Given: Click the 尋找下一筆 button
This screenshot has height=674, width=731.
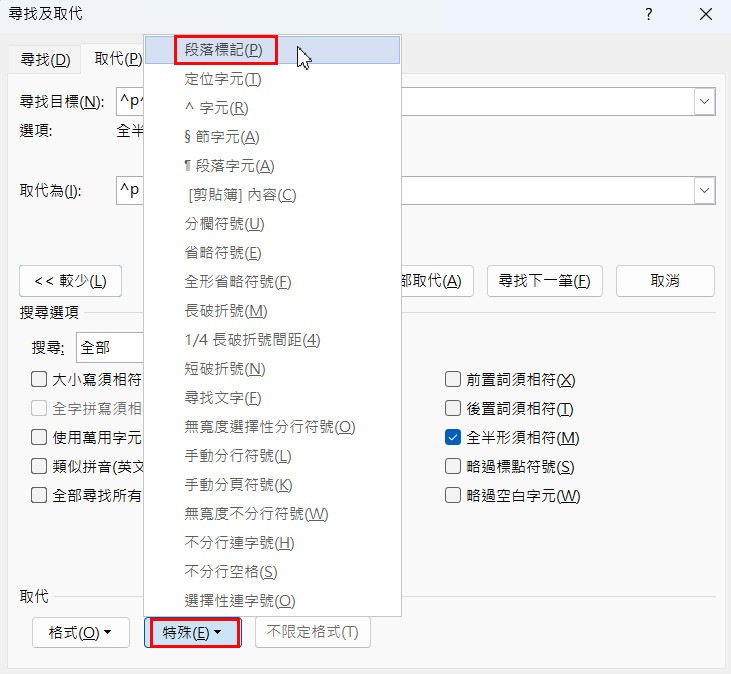Looking at the screenshot, I should click(545, 281).
